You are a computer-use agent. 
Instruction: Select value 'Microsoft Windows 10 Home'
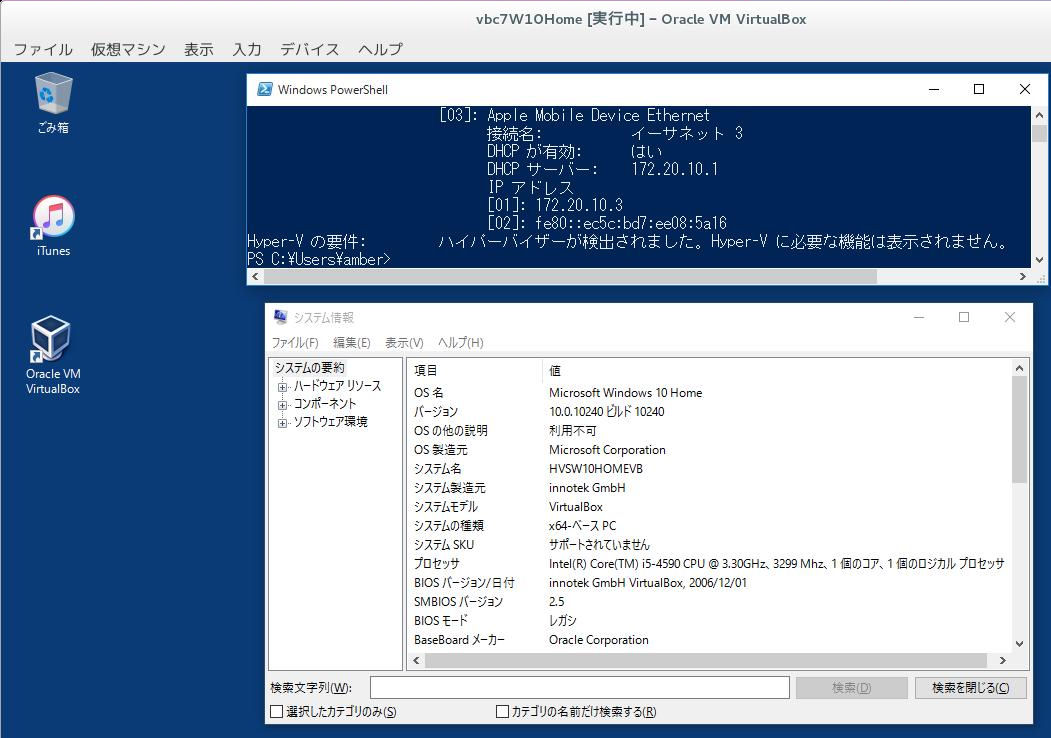click(x=625, y=393)
